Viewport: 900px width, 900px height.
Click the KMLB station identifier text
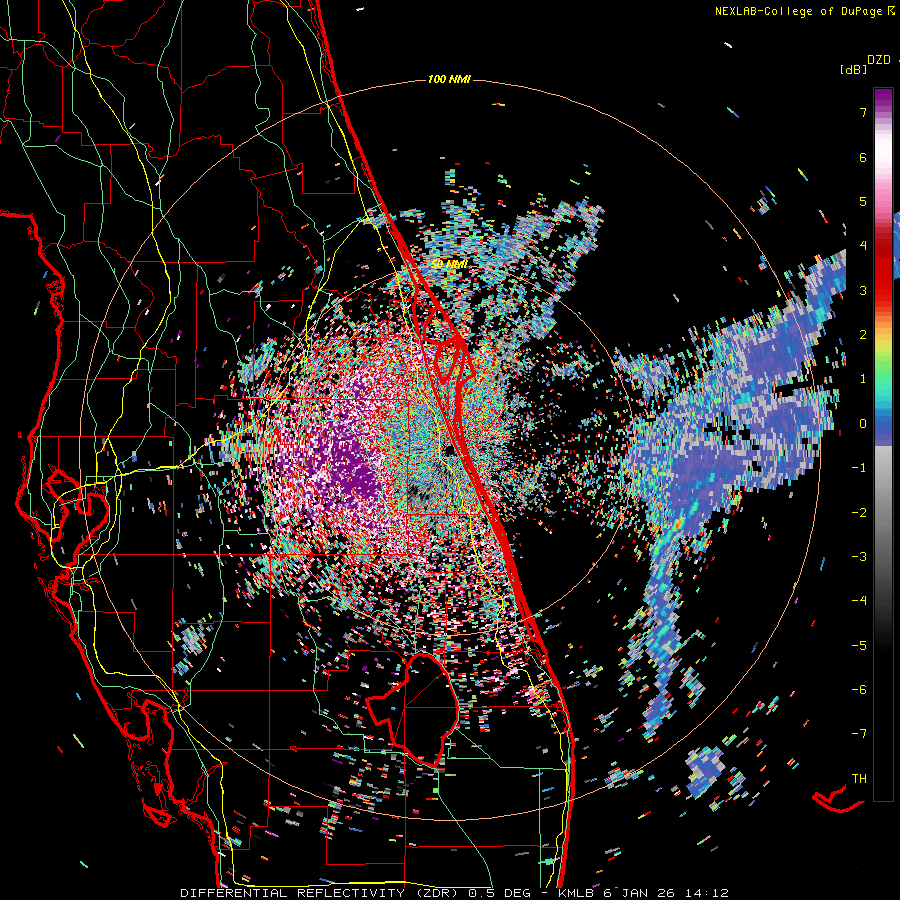pyautogui.click(x=577, y=893)
